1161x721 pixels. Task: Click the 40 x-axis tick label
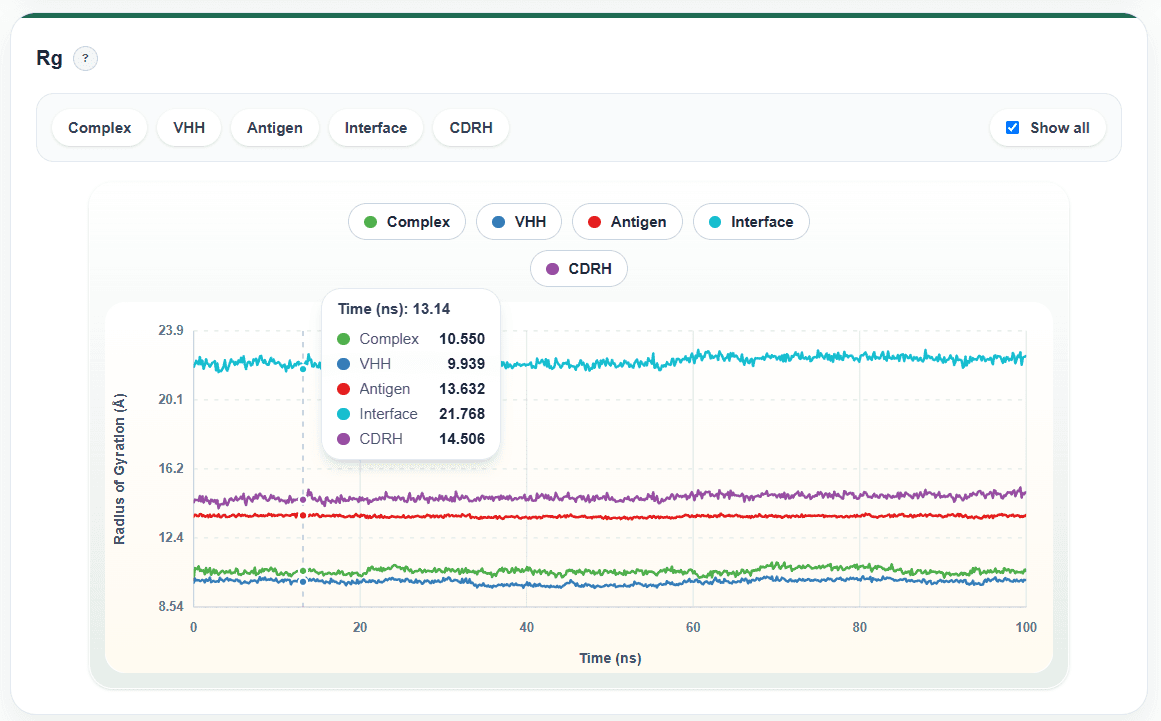[x=526, y=628]
